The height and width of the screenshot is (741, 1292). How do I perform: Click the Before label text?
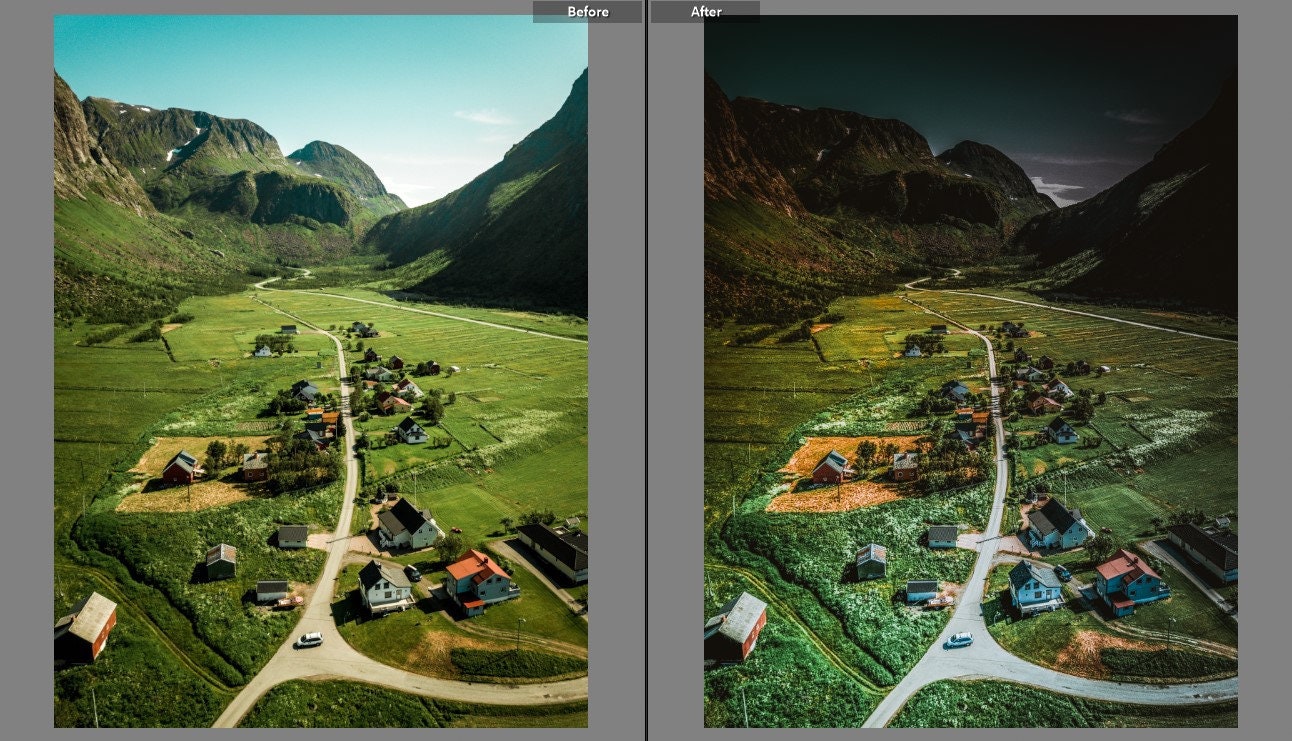[x=589, y=11]
